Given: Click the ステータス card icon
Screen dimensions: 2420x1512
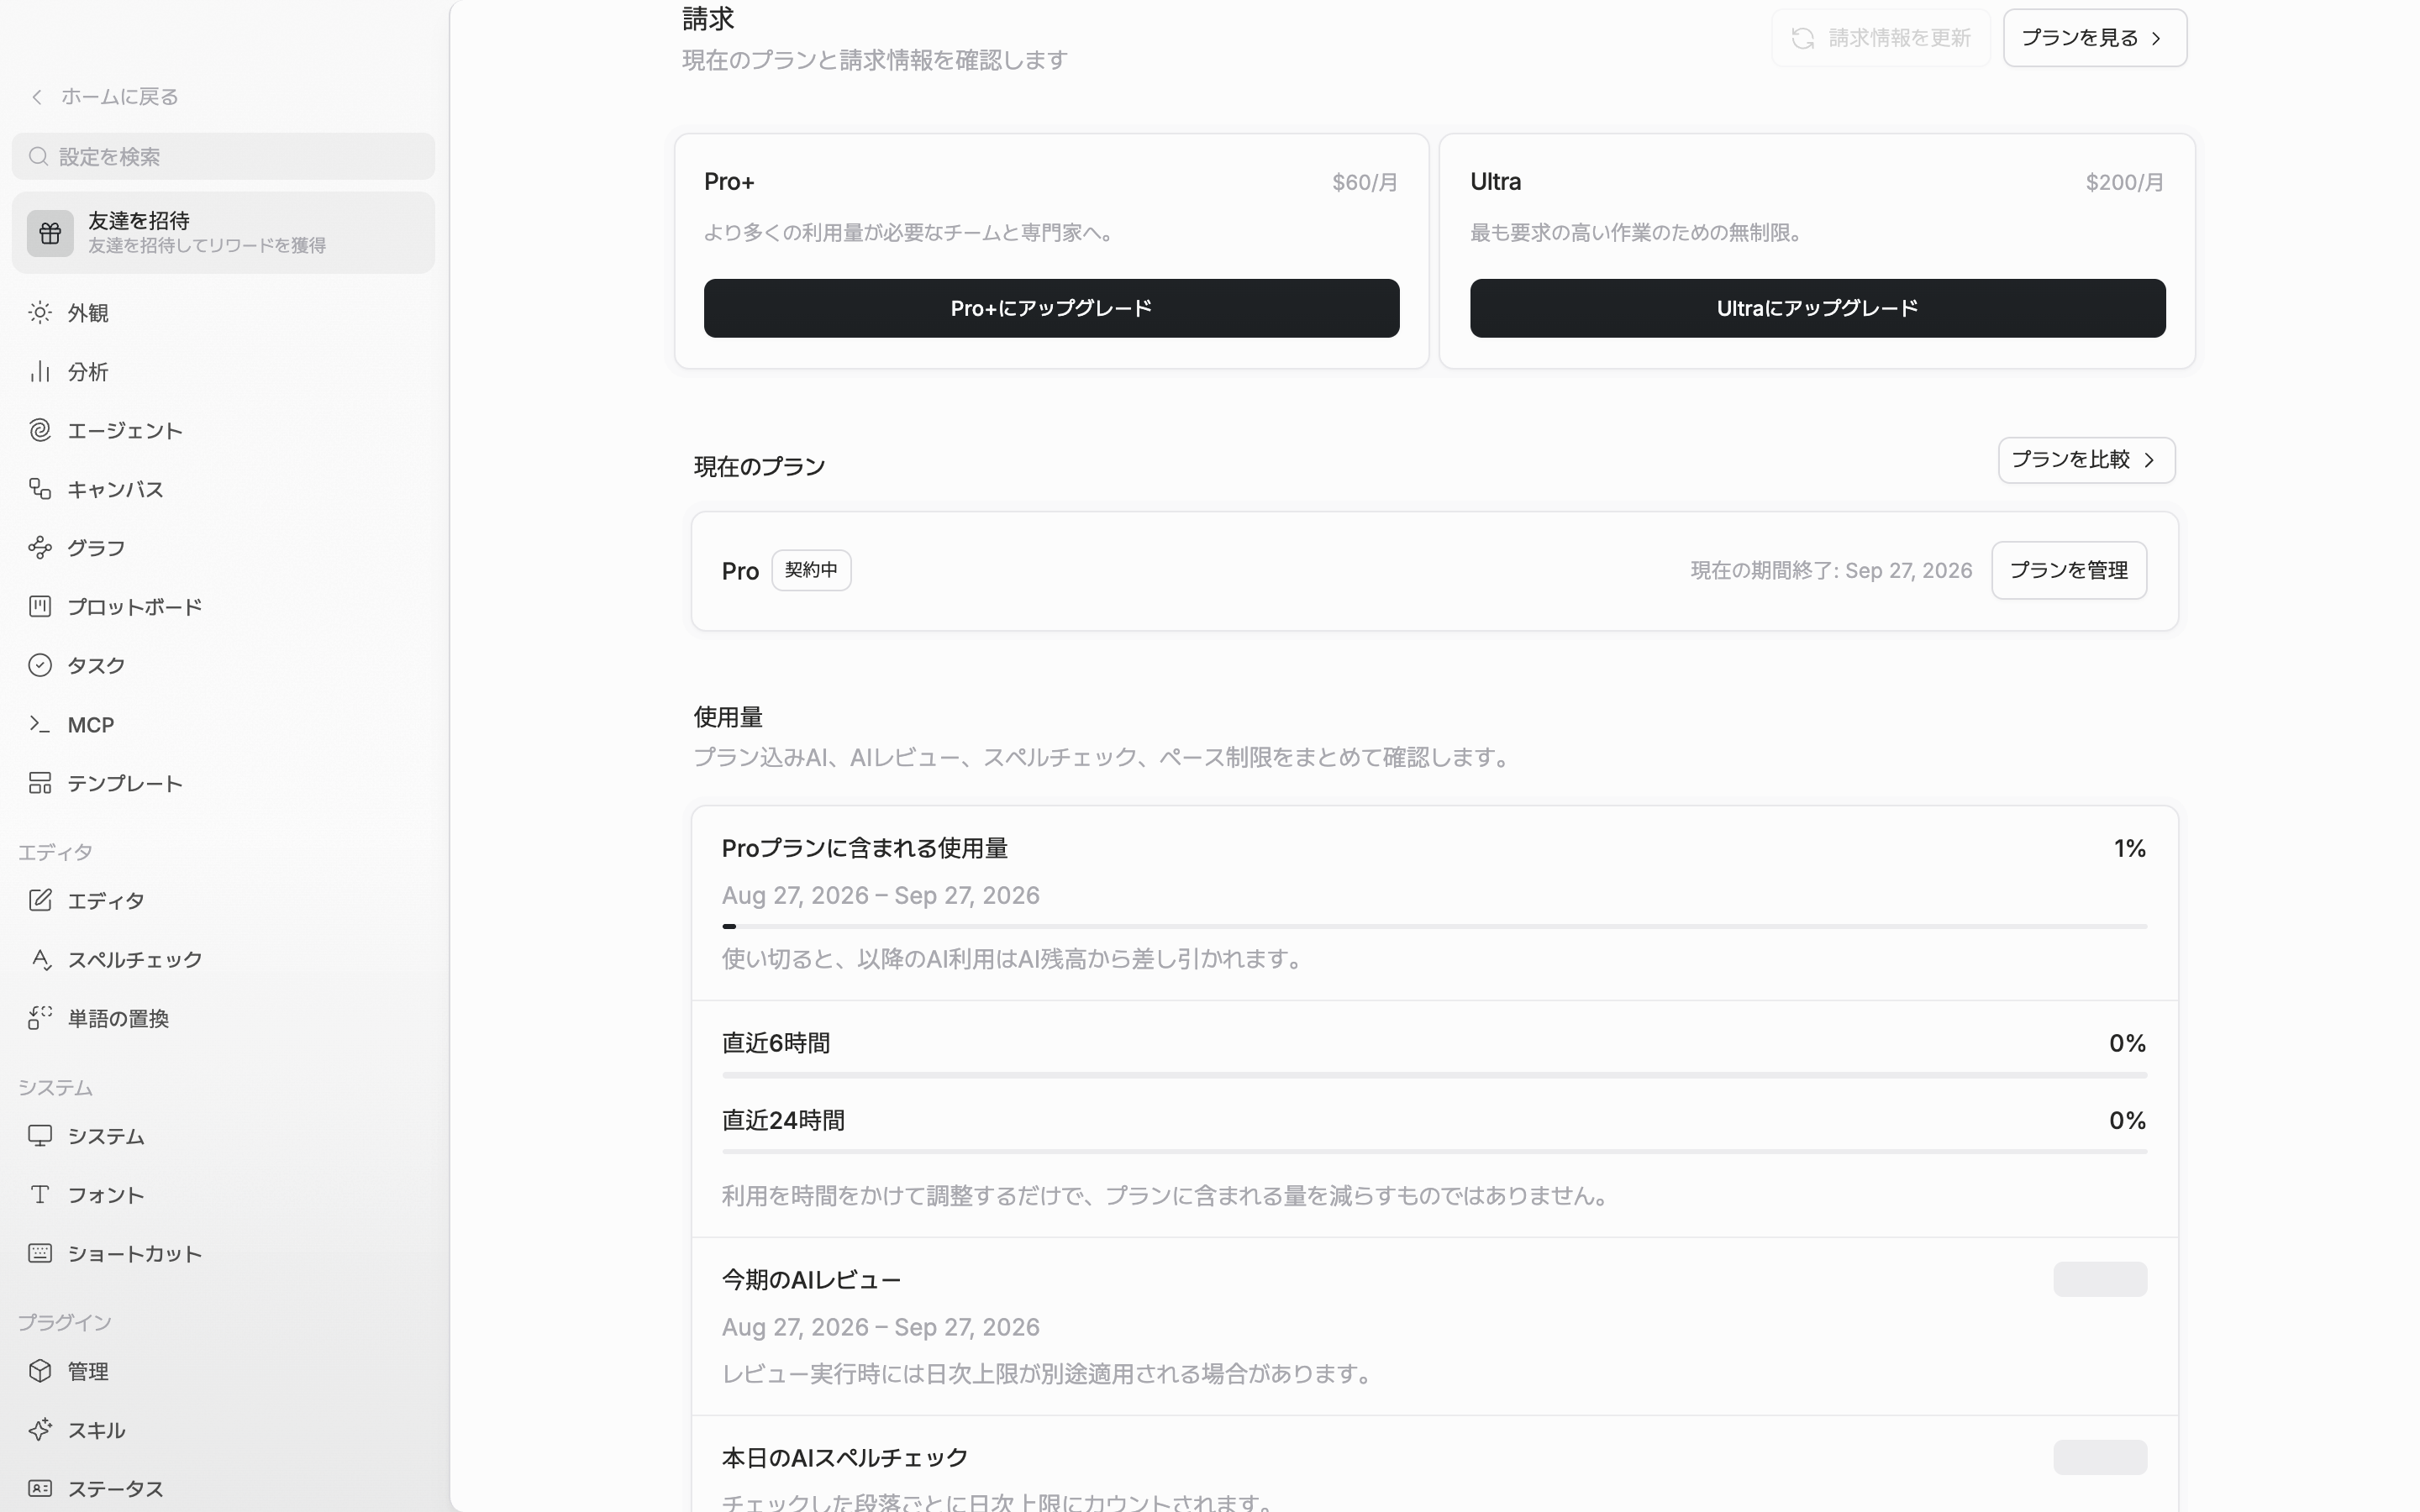Looking at the screenshot, I should pyautogui.click(x=40, y=1488).
